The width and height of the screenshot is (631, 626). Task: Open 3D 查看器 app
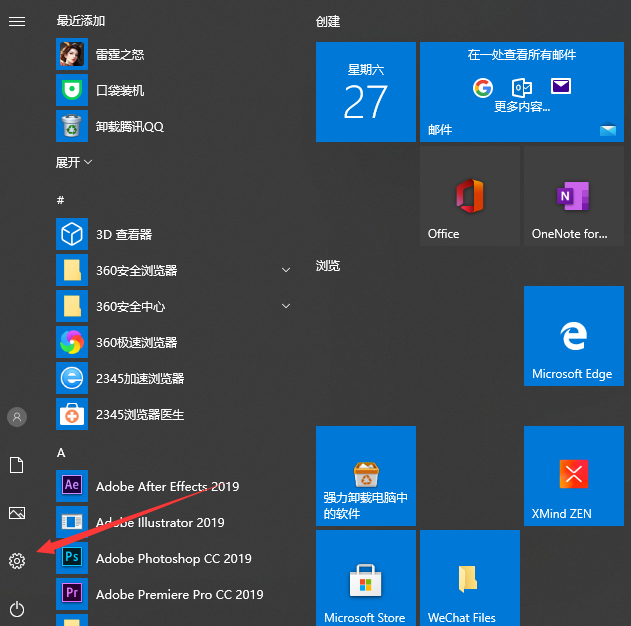(124, 234)
